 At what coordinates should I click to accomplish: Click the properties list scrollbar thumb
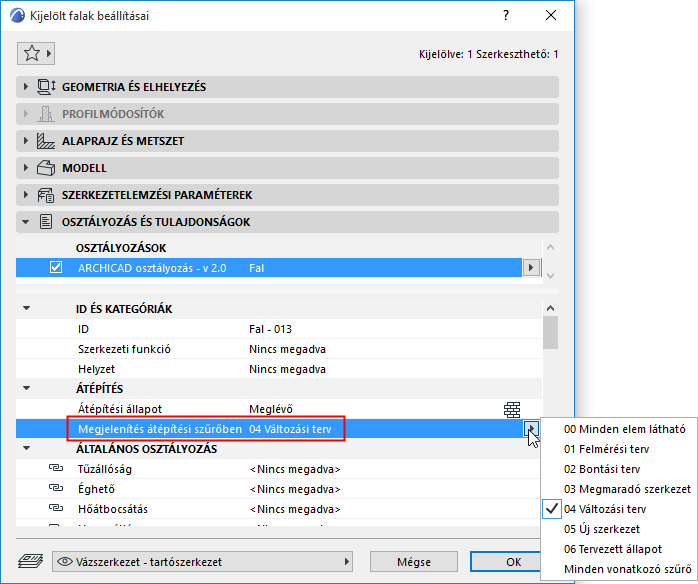click(x=551, y=333)
